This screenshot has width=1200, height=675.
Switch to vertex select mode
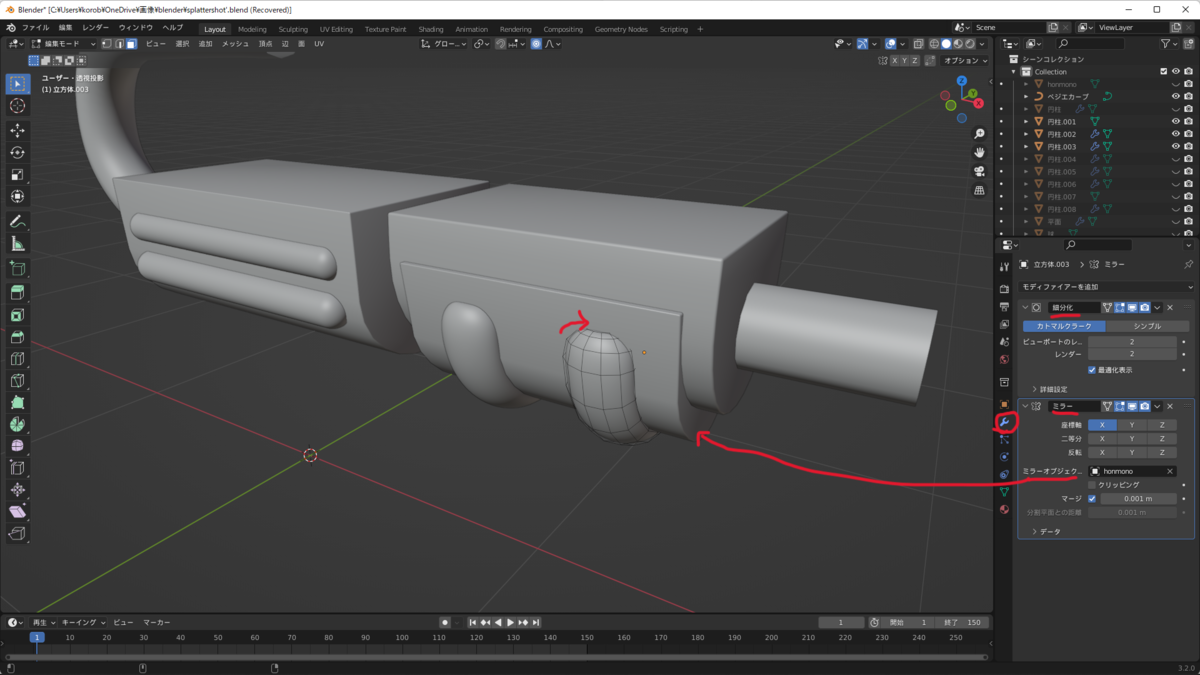point(107,44)
